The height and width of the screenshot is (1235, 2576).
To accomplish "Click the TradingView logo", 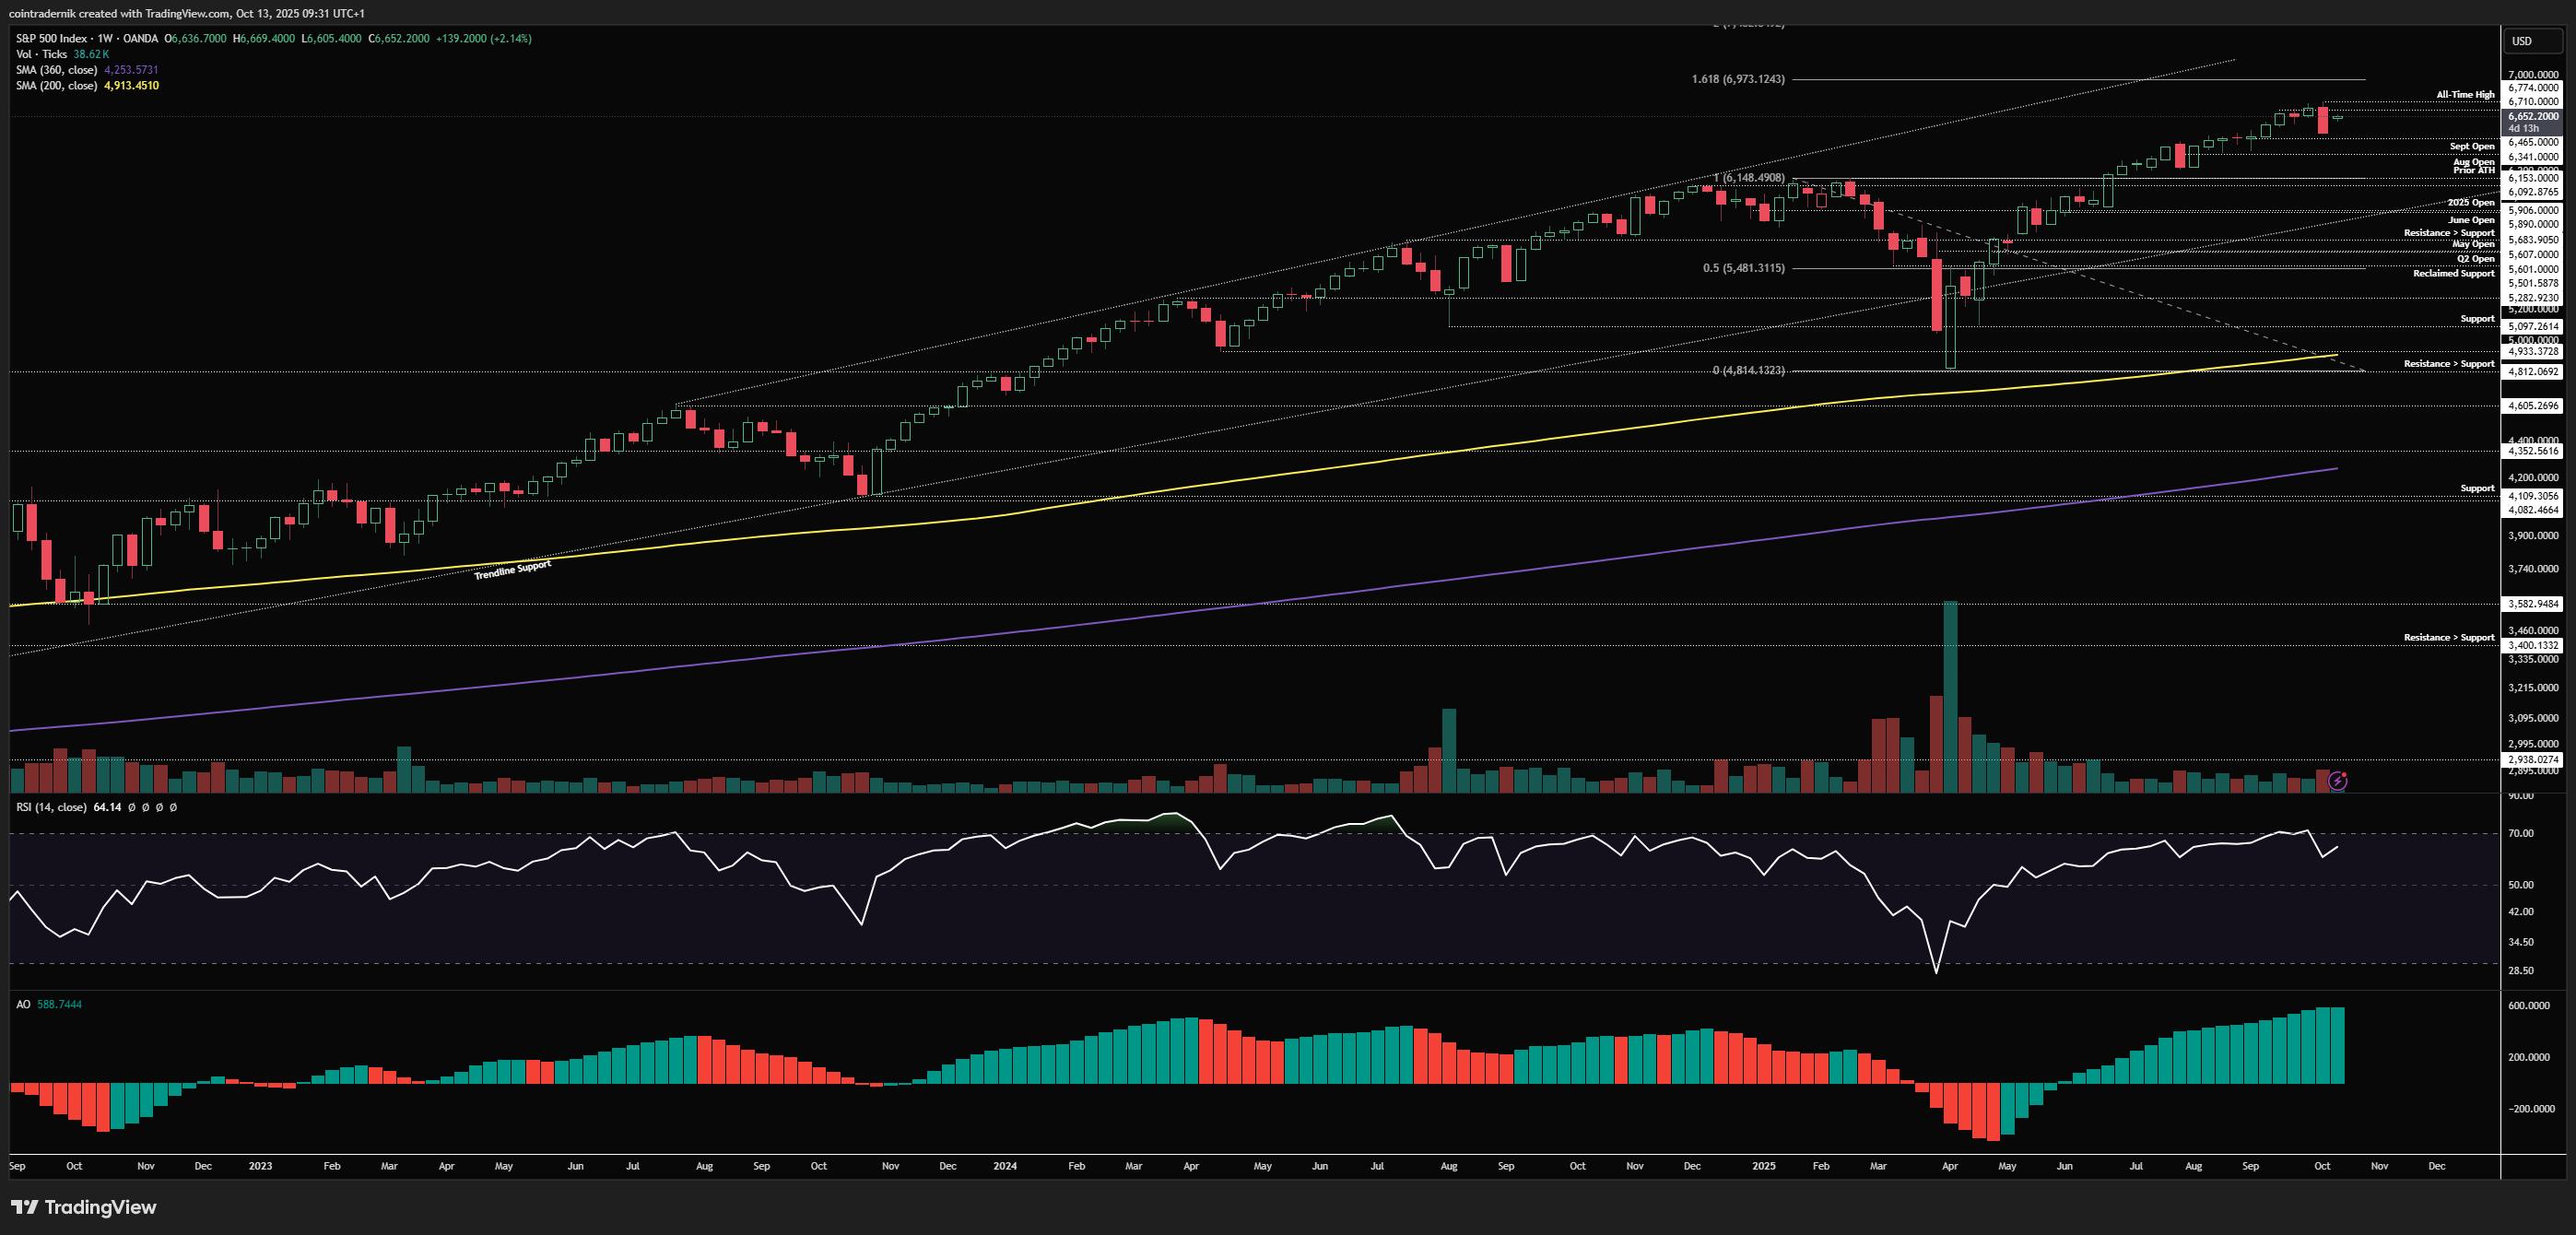I will pos(84,1207).
